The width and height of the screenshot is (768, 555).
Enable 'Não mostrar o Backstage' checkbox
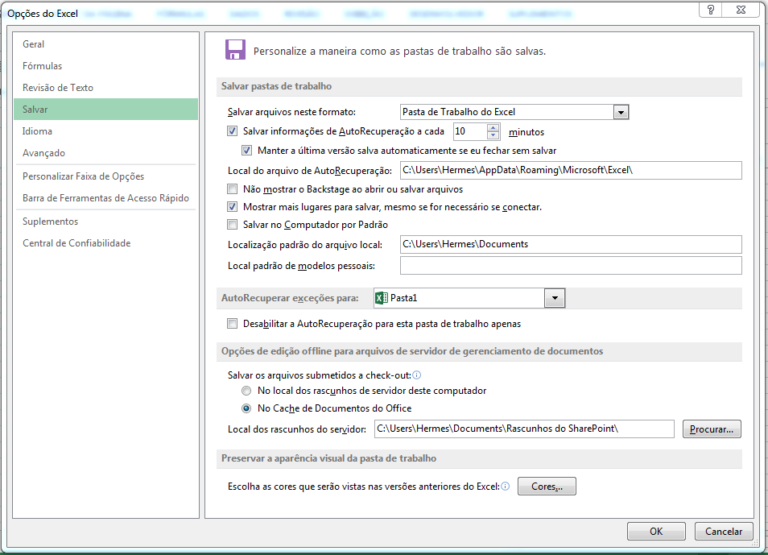tap(233, 188)
